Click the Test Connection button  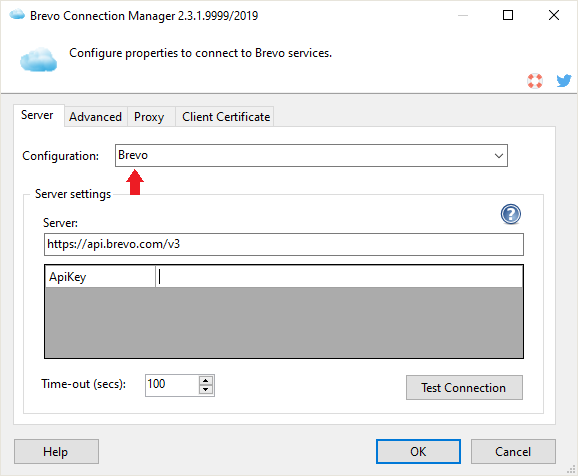click(x=464, y=388)
